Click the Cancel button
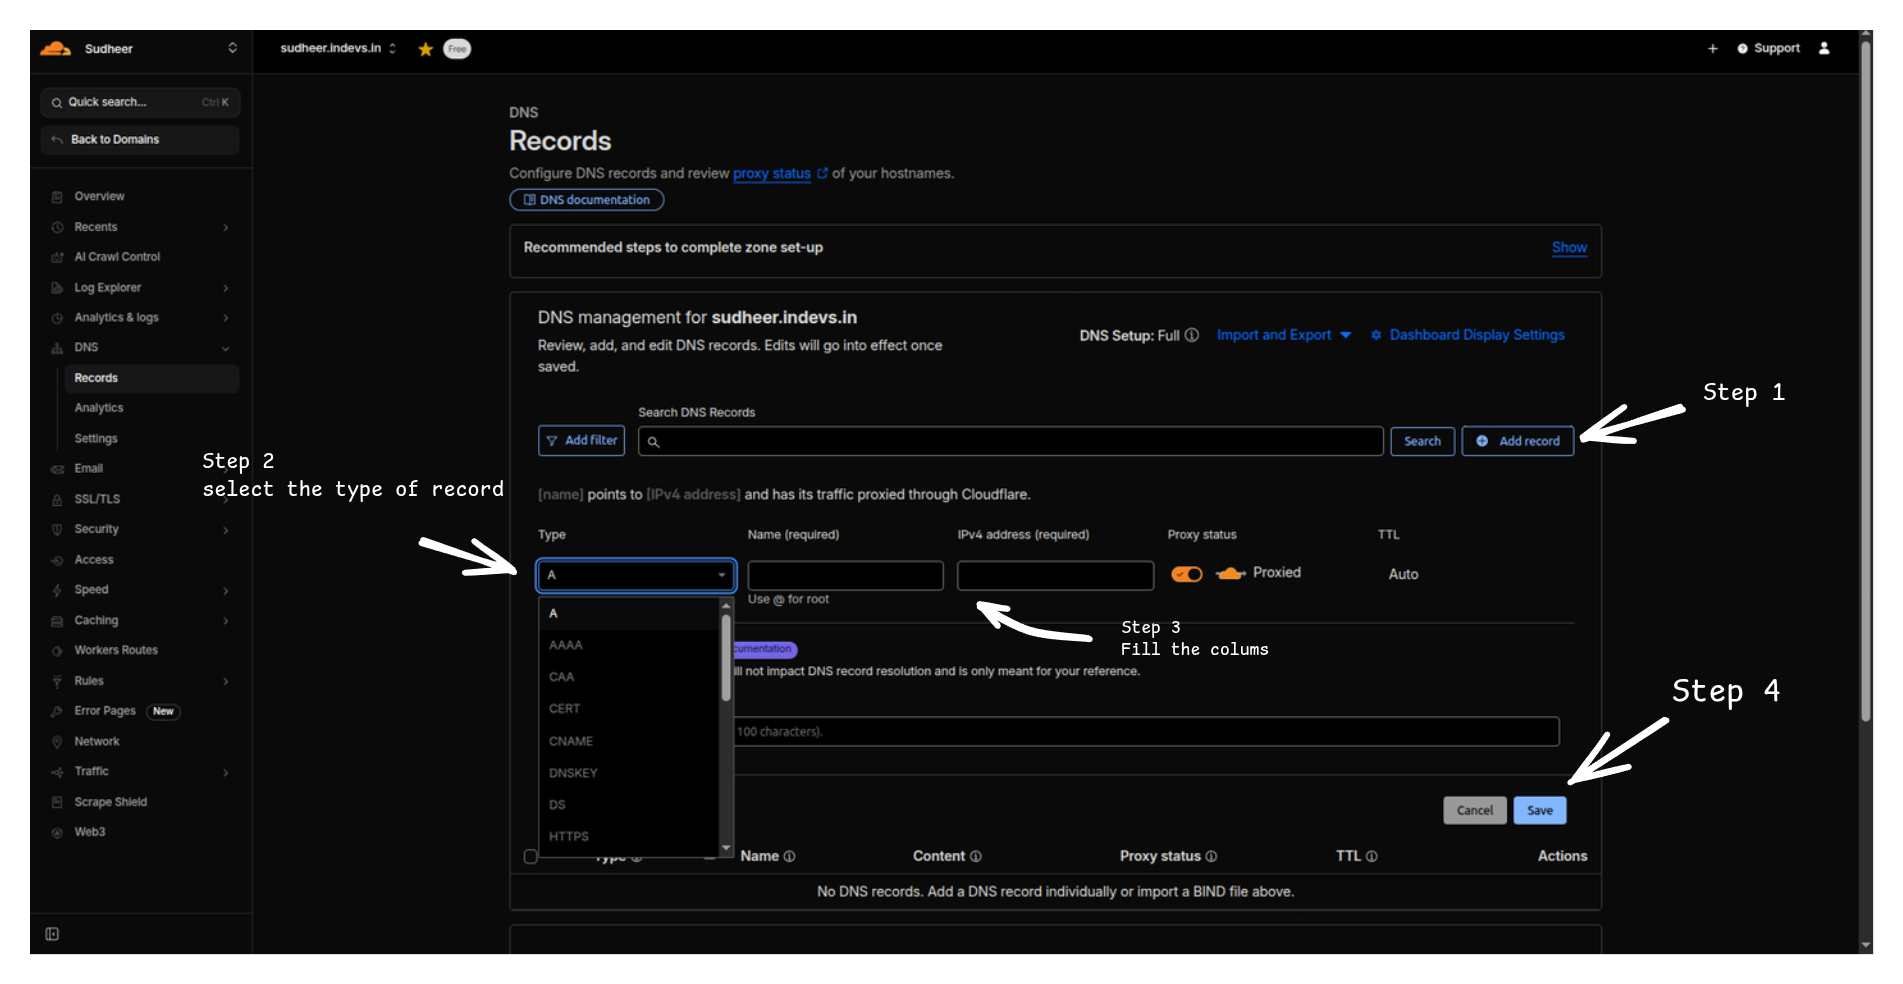The width and height of the screenshot is (1903, 984). coord(1475,811)
